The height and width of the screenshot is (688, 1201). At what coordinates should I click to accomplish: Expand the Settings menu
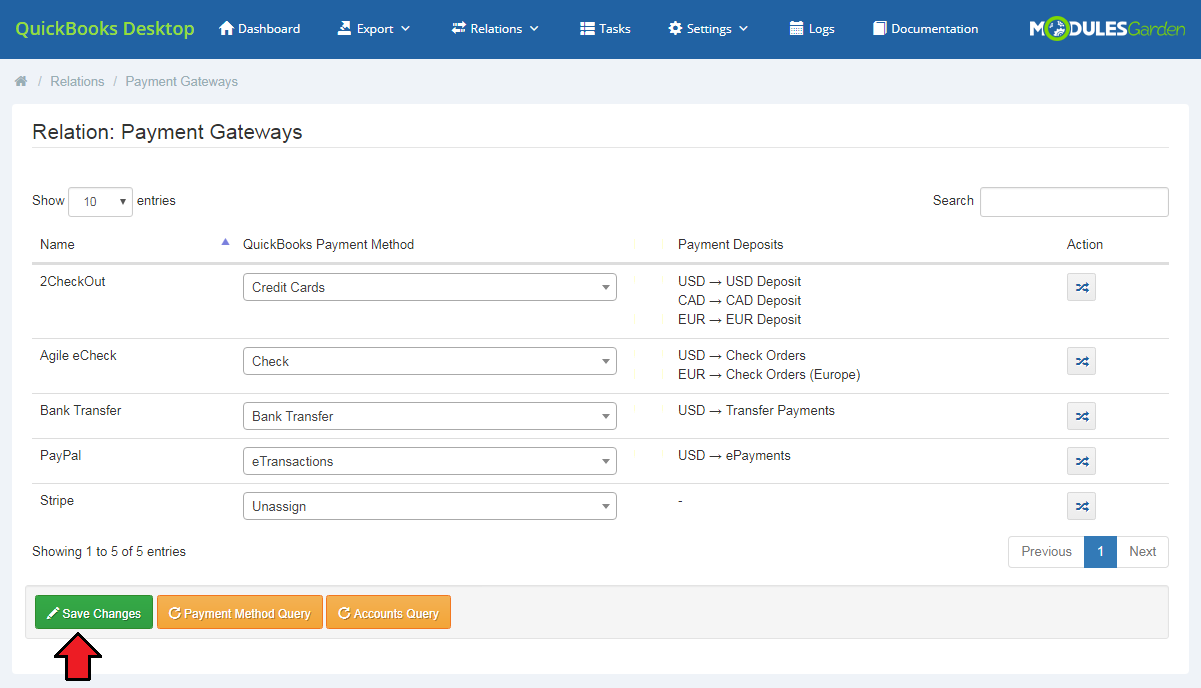coord(708,29)
